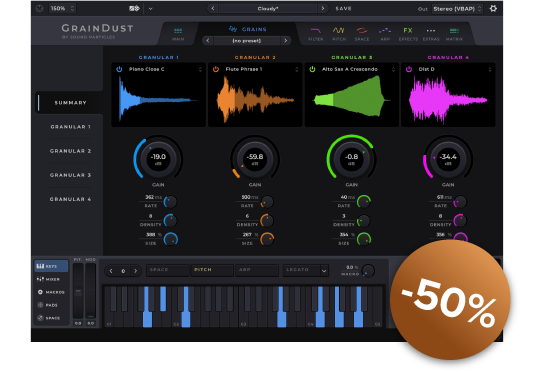Click the Granular 4 rate knob
This screenshot has width=536, height=372.
click(x=460, y=202)
